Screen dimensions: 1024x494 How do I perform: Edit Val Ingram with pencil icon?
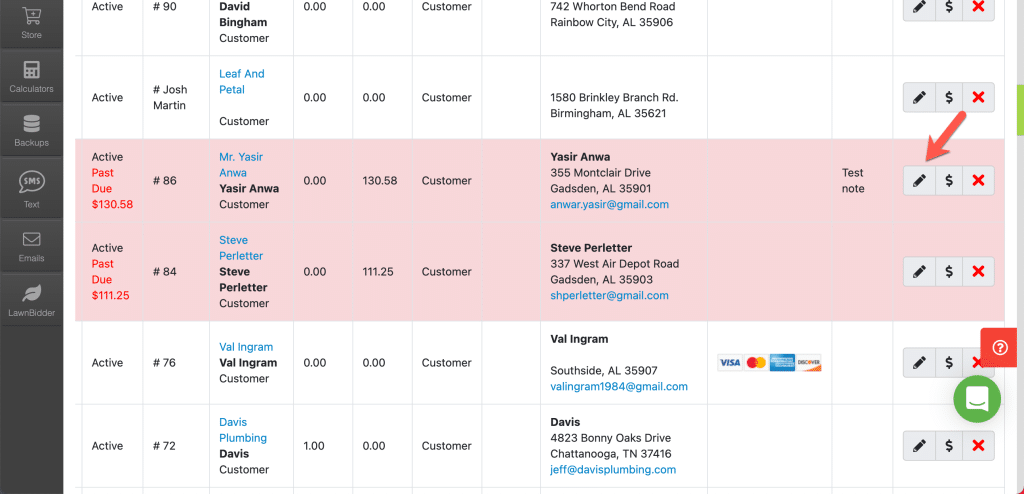pyautogui.click(x=919, y=363)
